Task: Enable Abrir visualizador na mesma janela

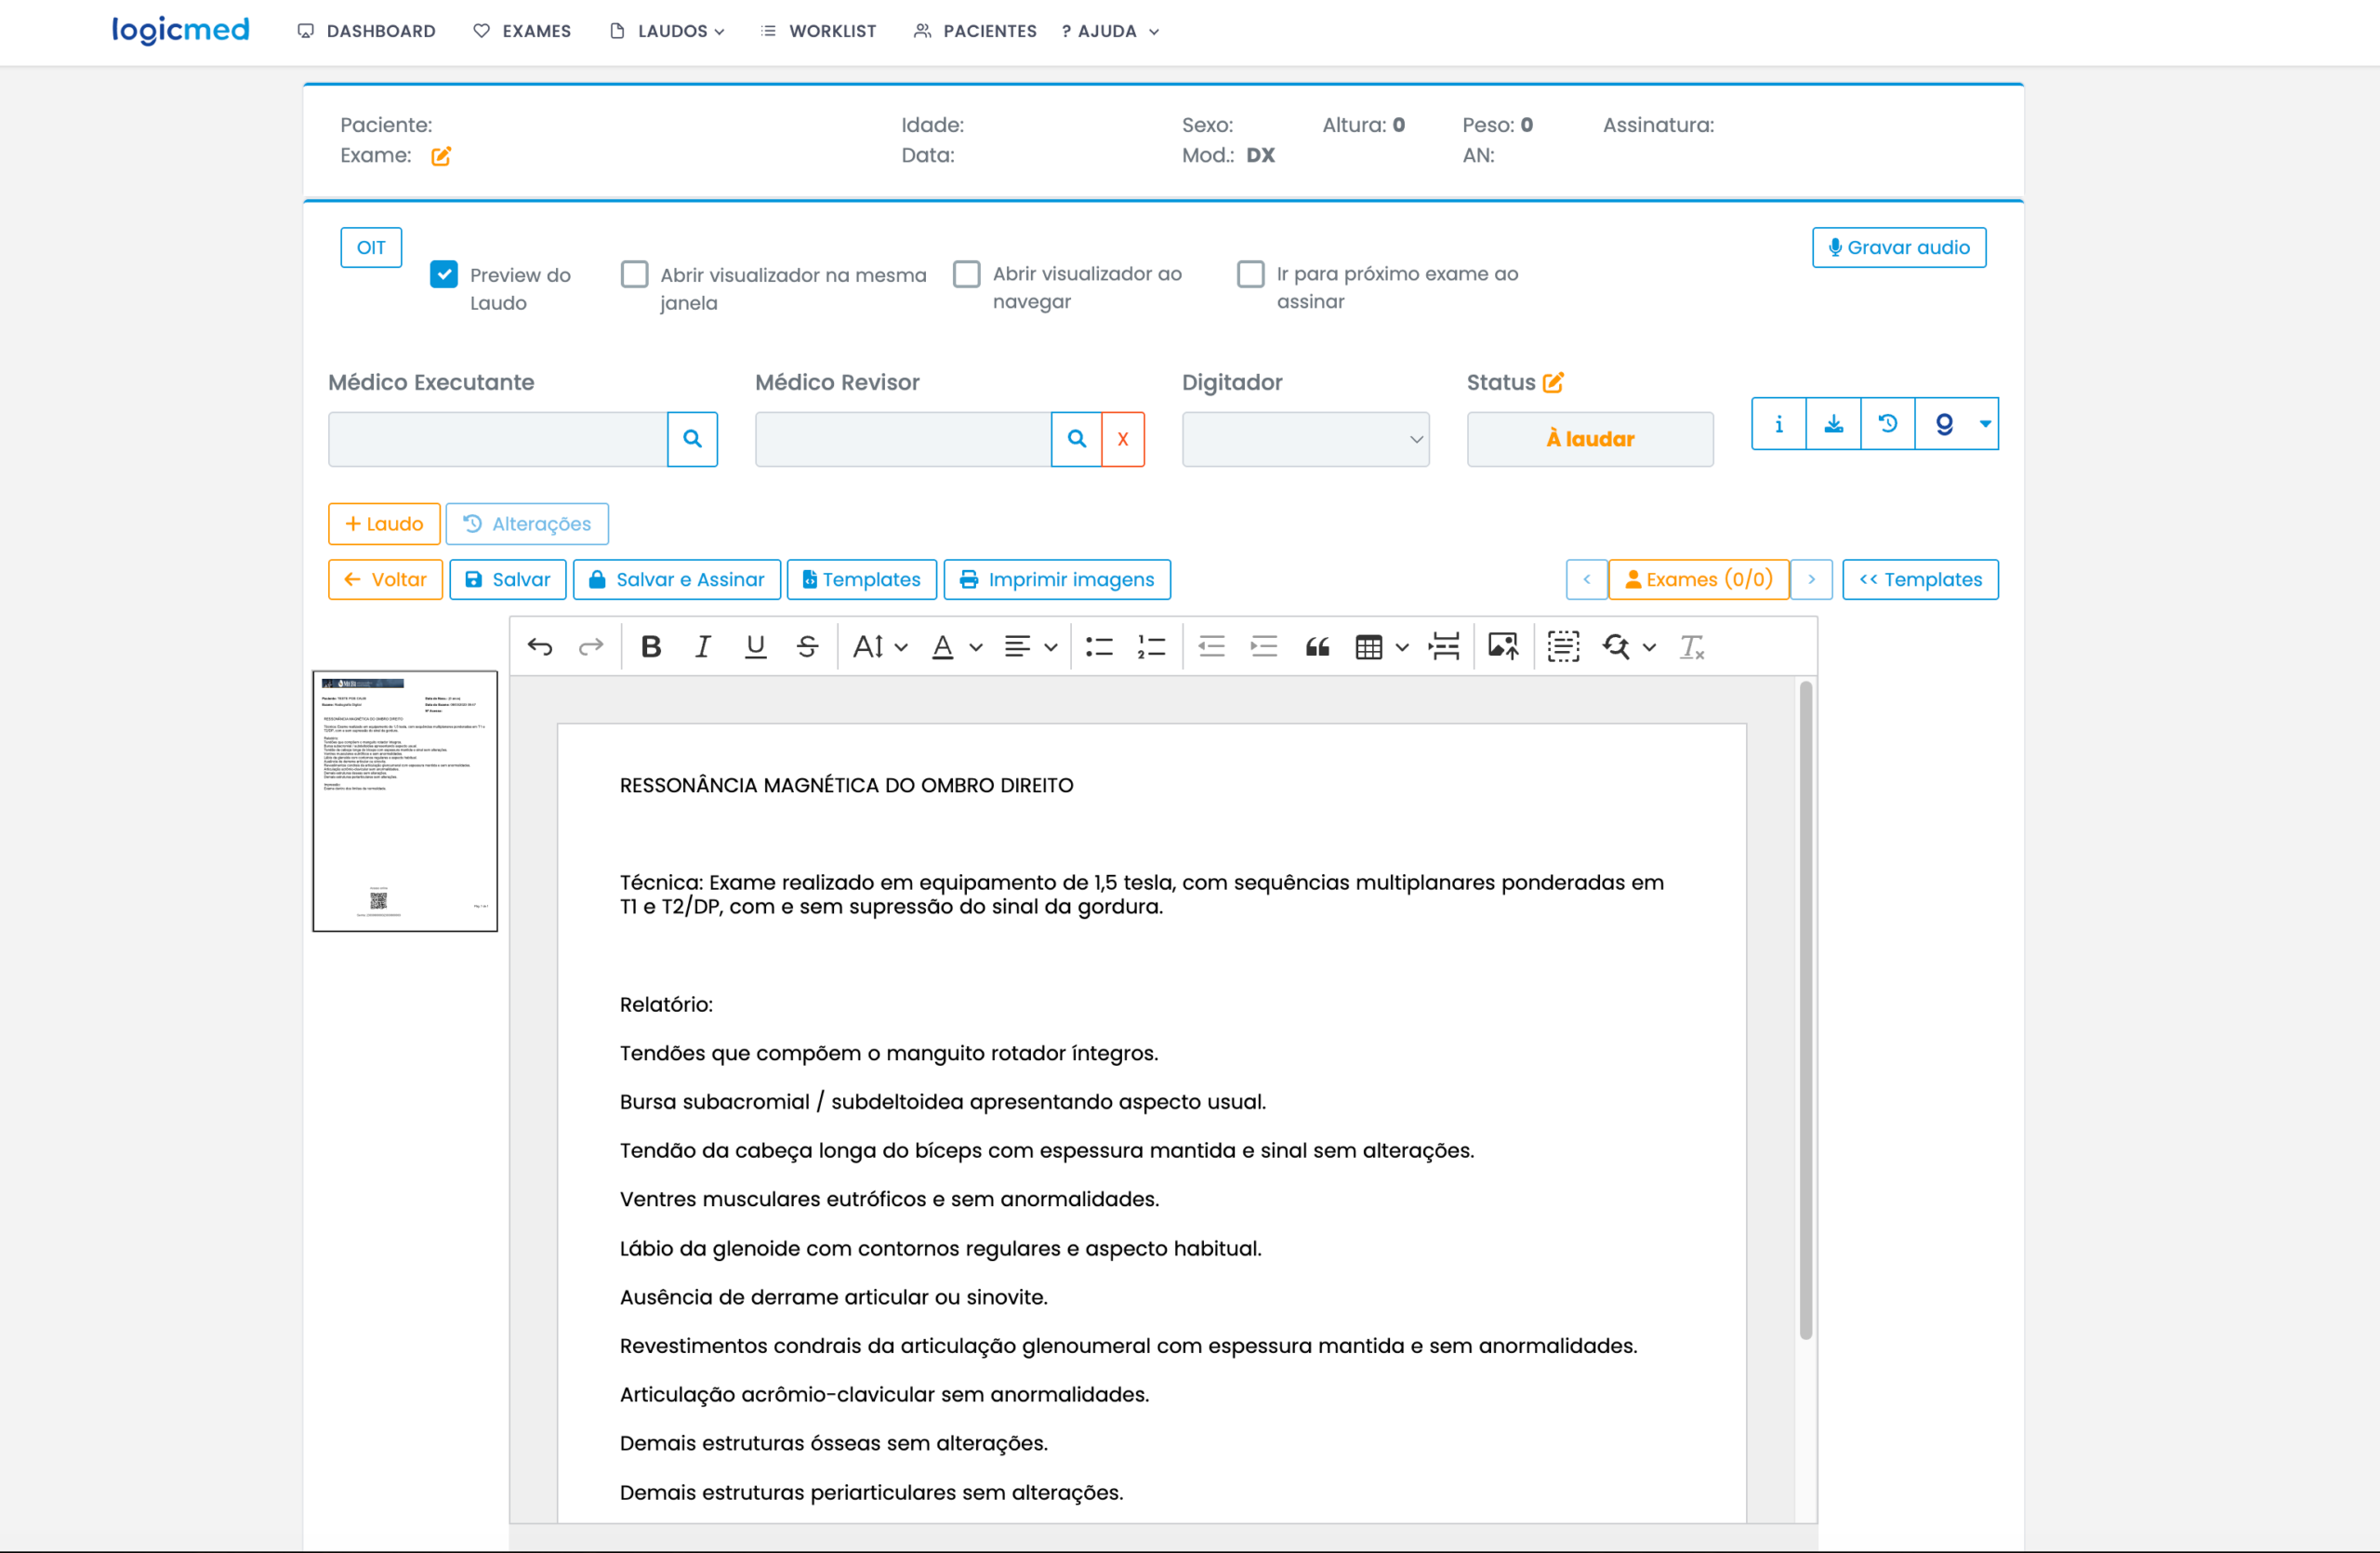Action: pyautogui.click(x=634, y=274)
